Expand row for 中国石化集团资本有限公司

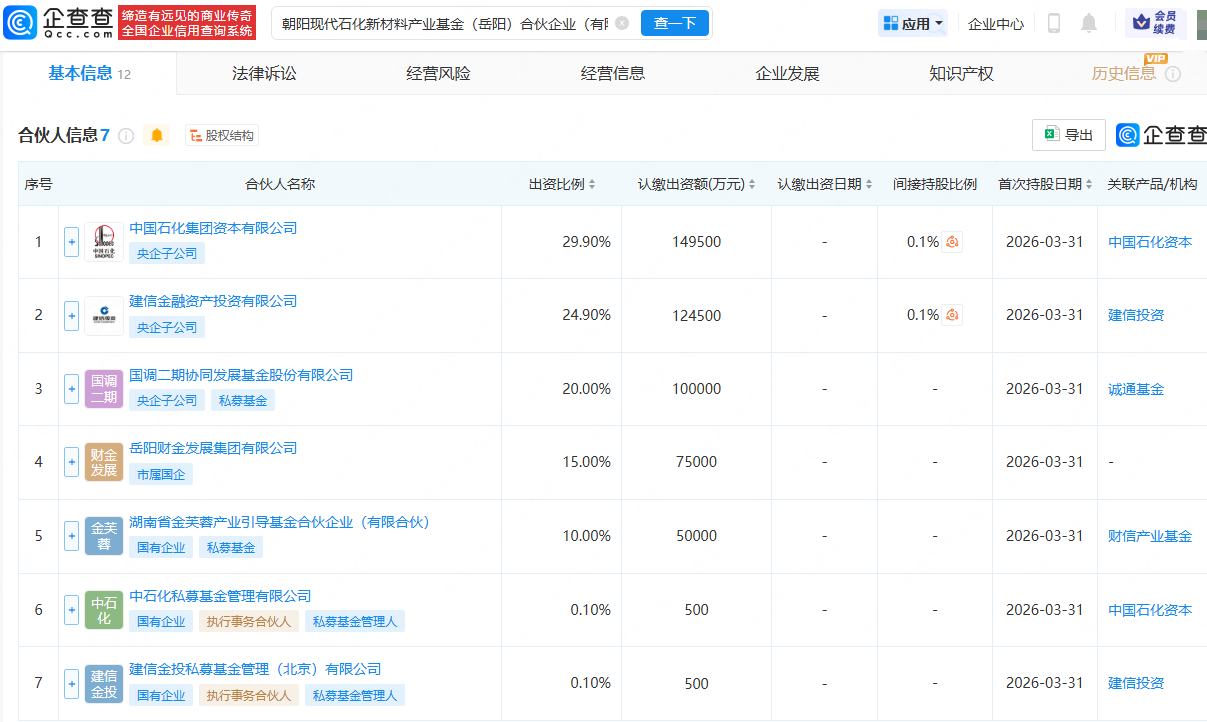click(x=71, y=242)
